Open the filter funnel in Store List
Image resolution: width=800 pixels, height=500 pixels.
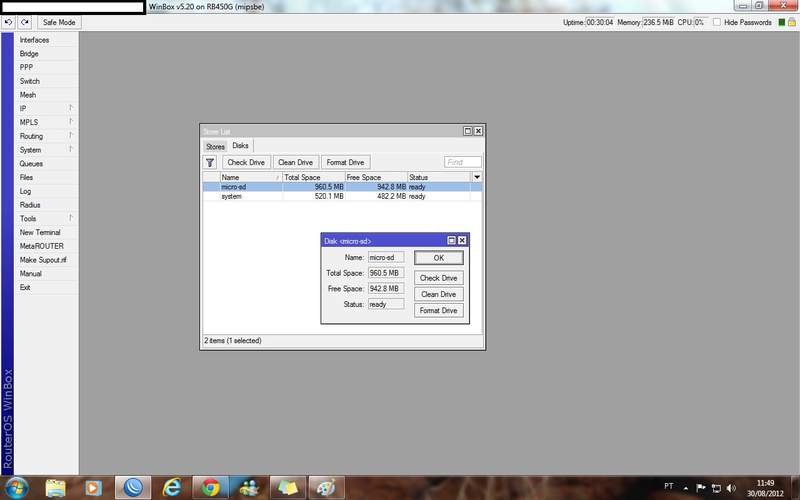[x=210, y=162]
